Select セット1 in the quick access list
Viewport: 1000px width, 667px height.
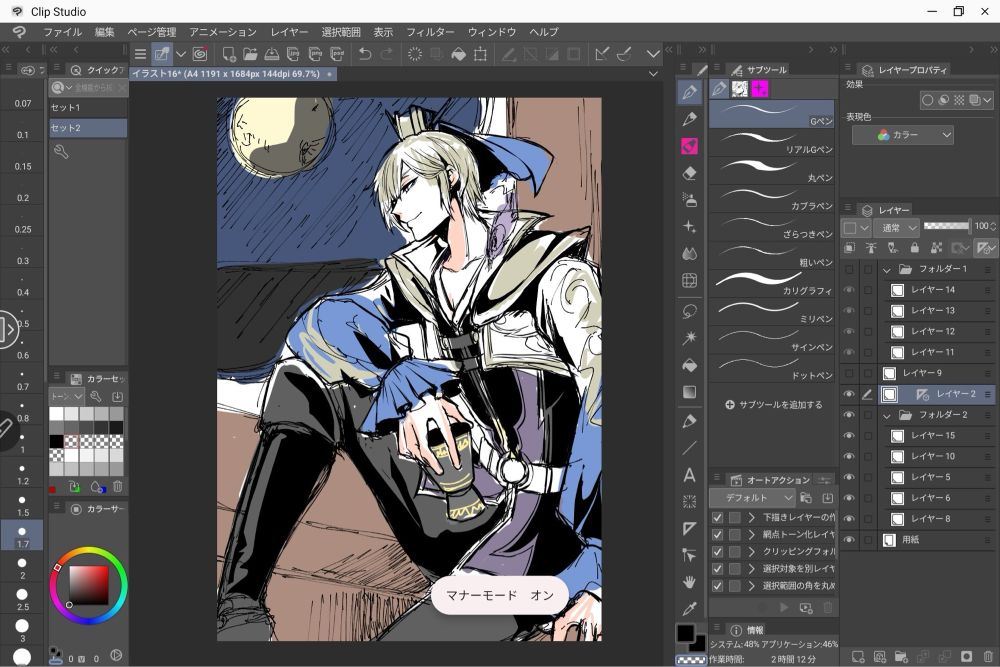(88, 108)
